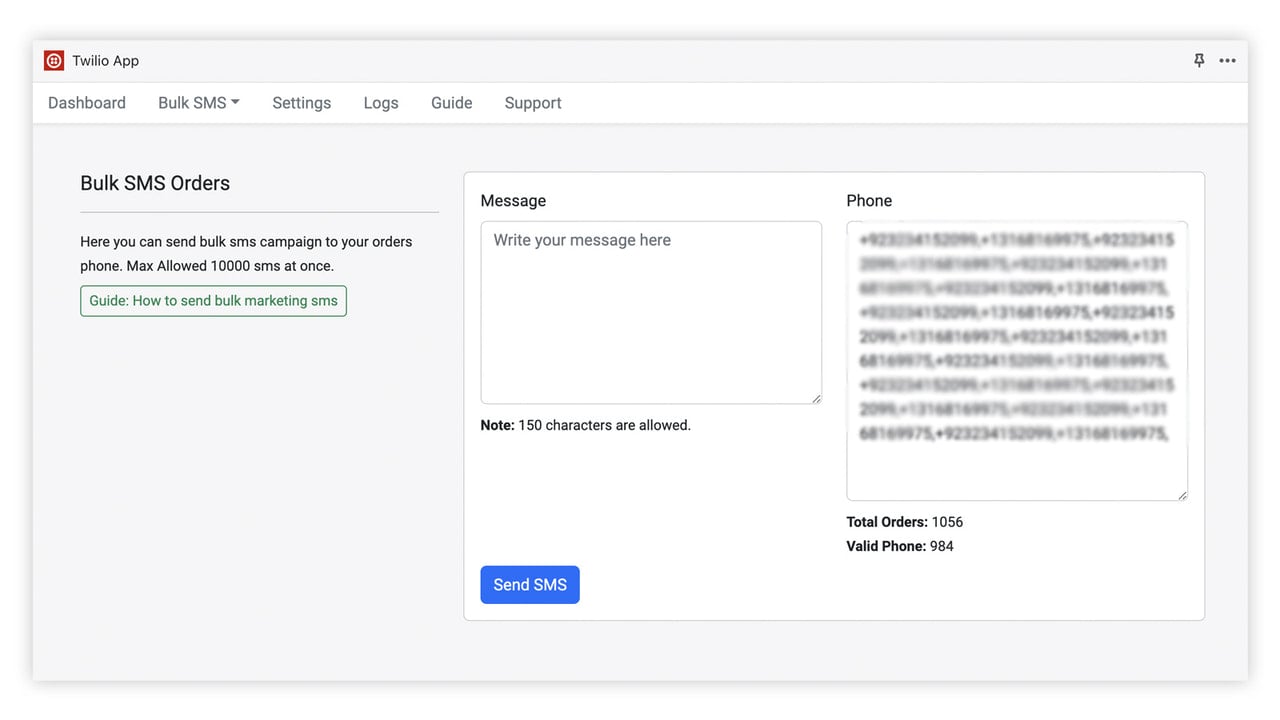Go to the Dashboard tab
Image resolution: width=1280 pixels, height=720 pixels.
[x=87, y=103]
